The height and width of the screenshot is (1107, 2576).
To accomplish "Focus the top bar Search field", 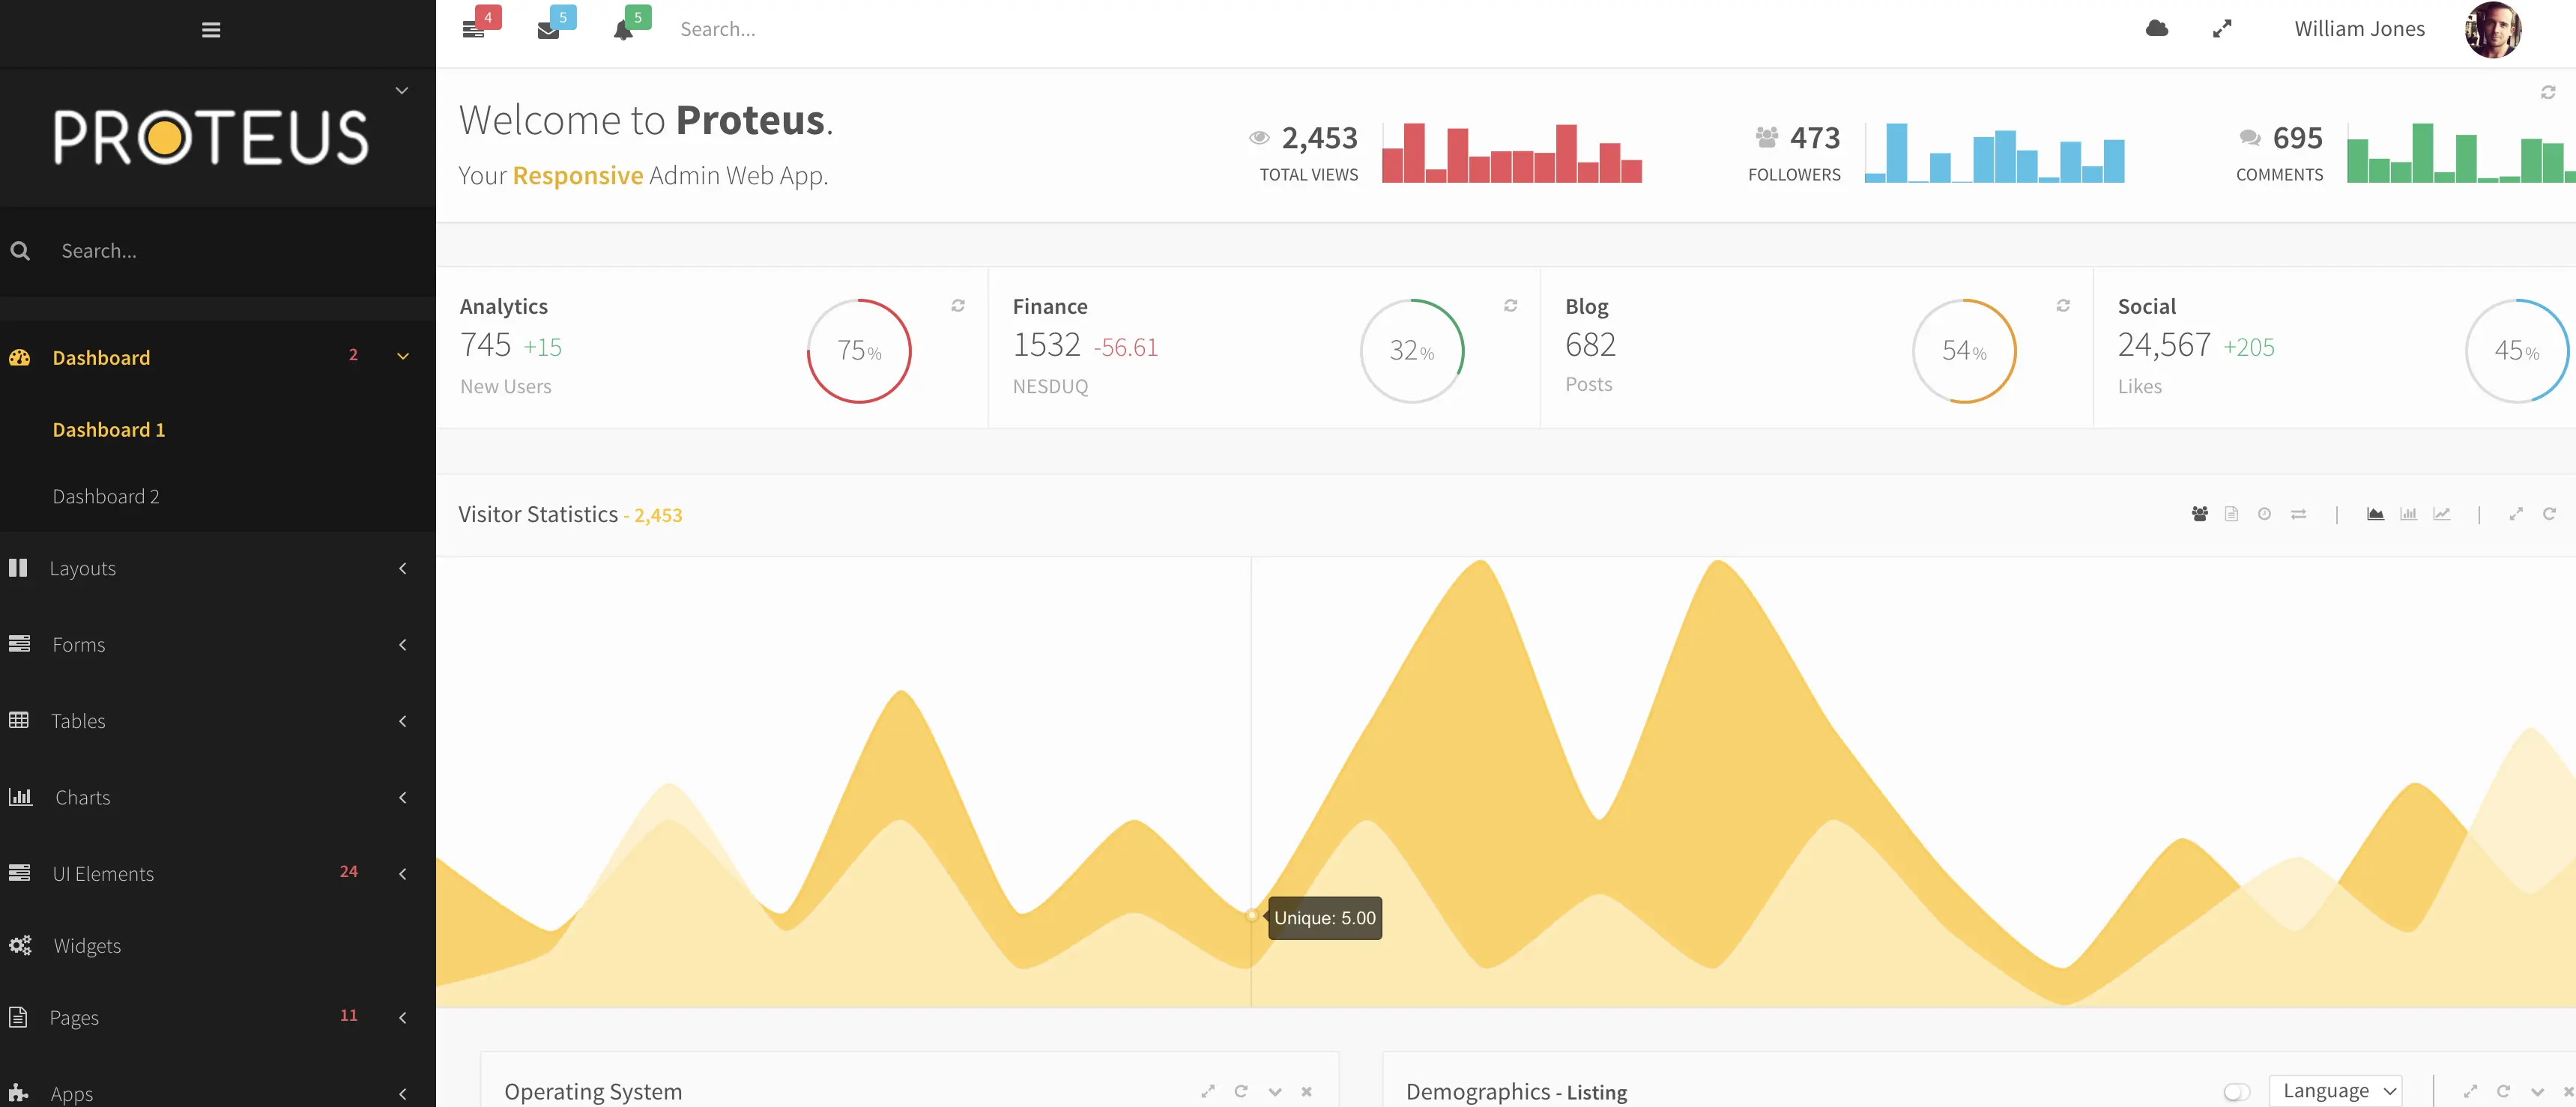I will pos(717,29).
